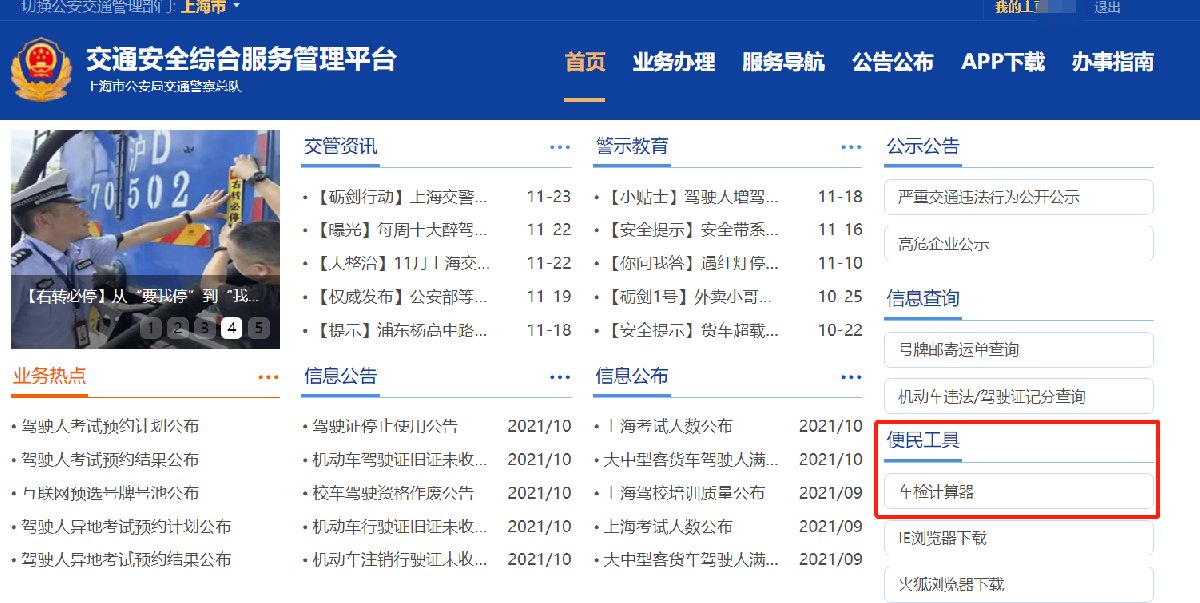Click IE浏览器下载 button
The width and height of the screenshot is (1200, 603).
(x=1019, y=538)
